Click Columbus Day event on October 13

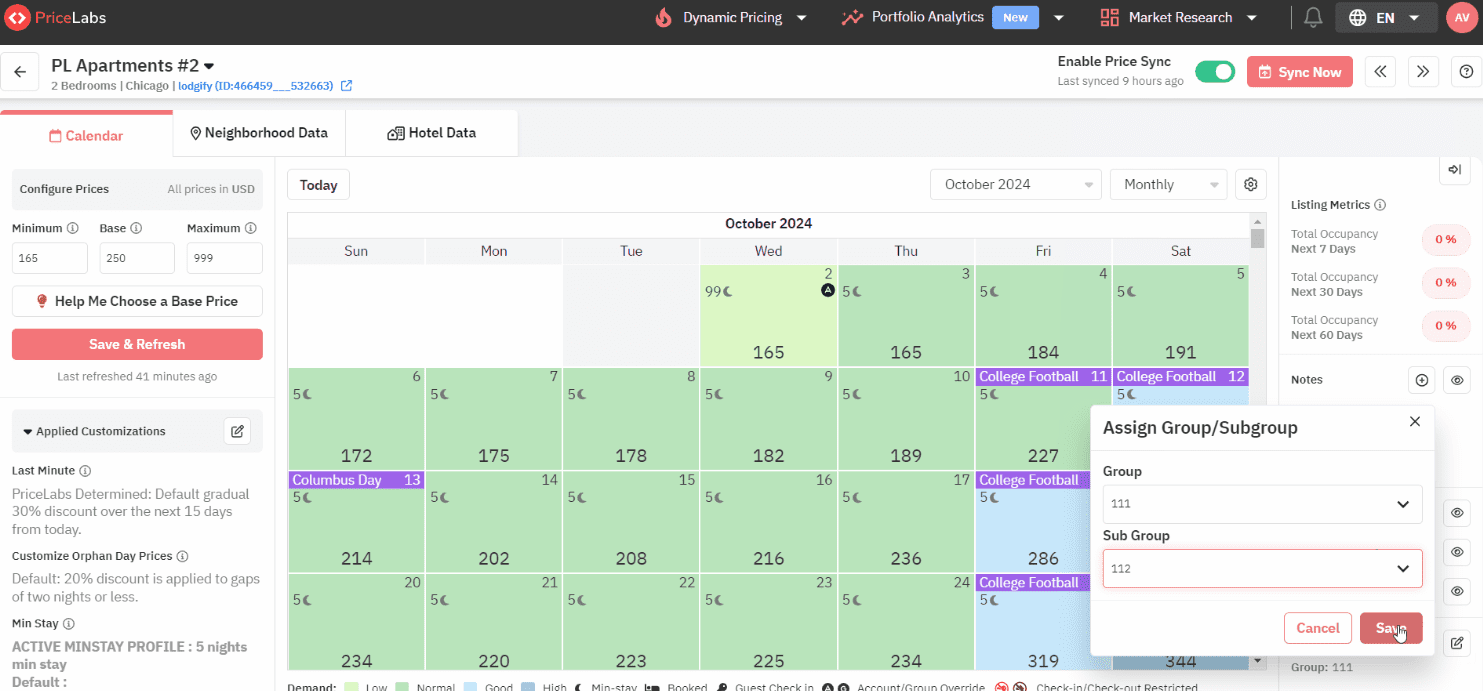(356, 480)
